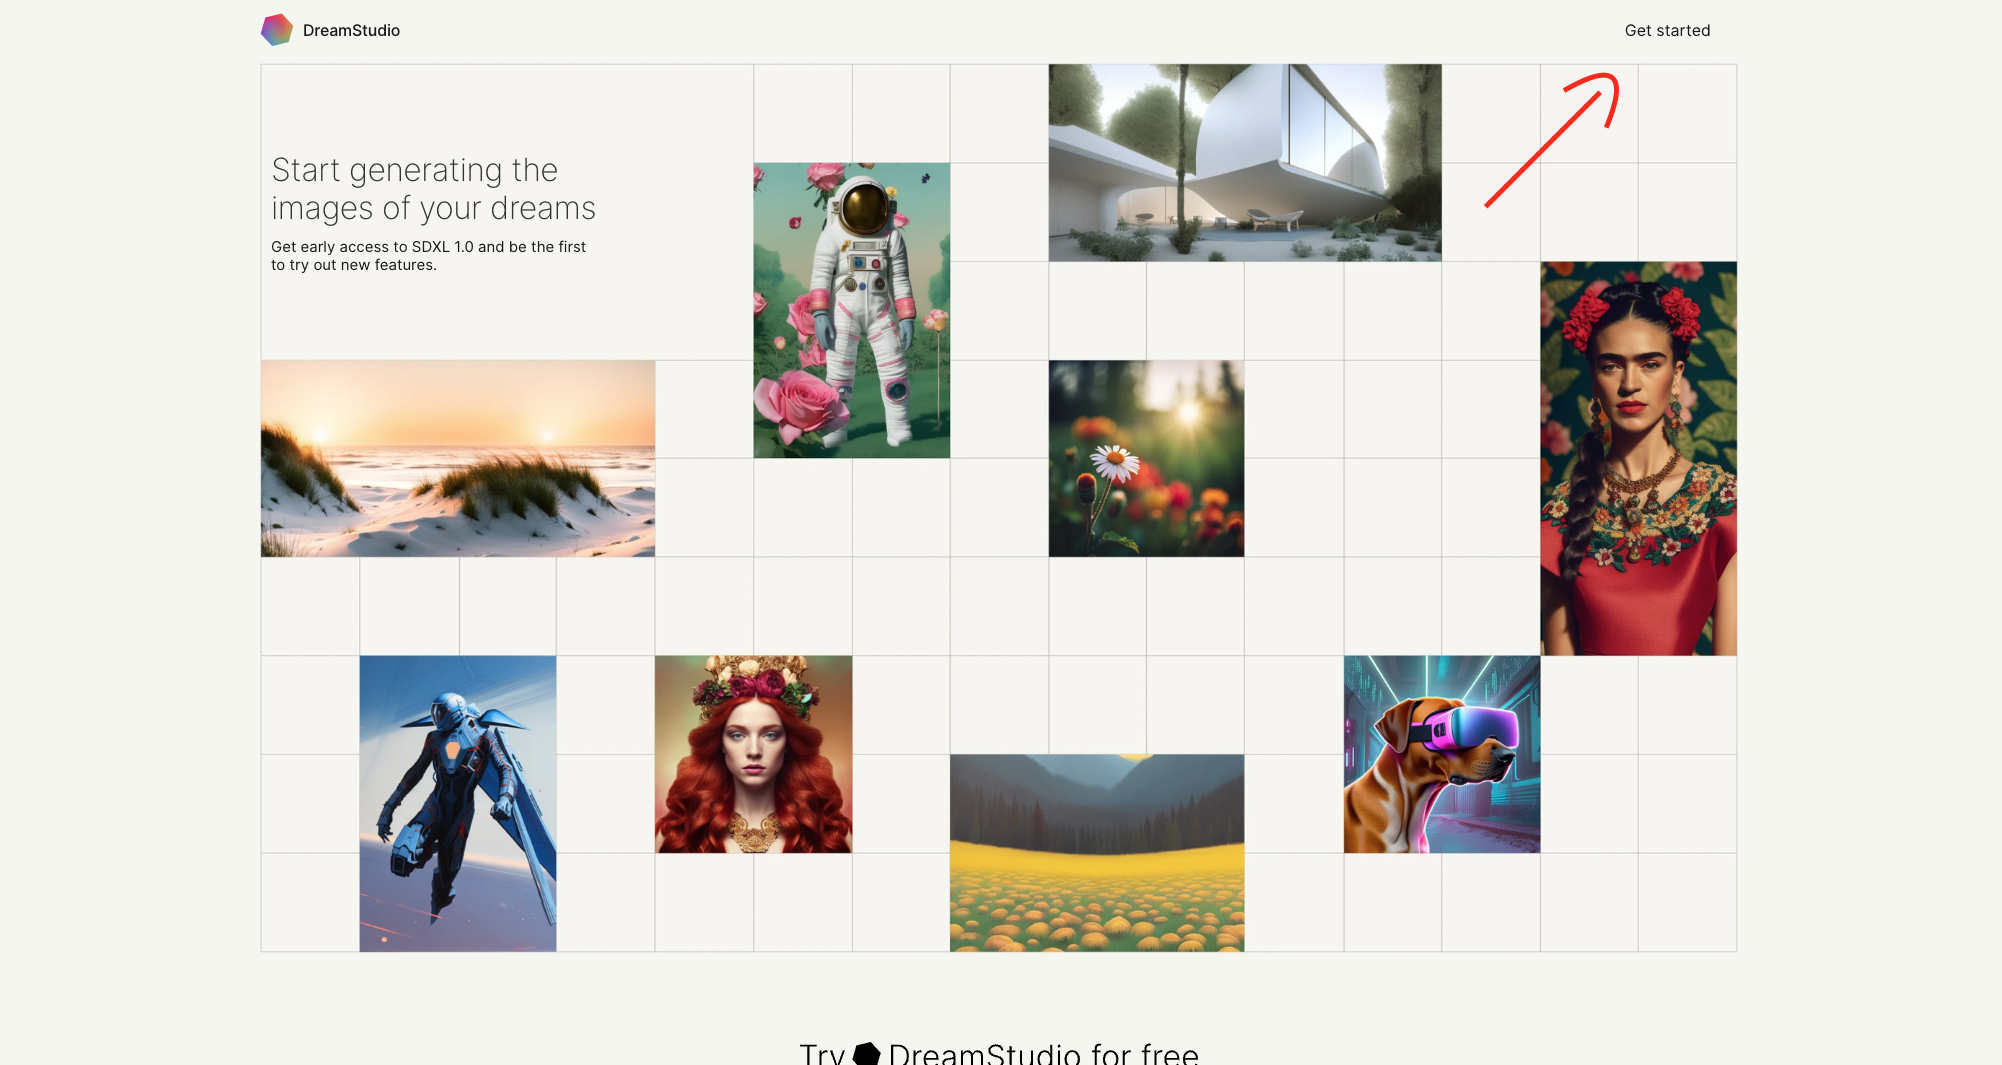Click the black hexagon icon beside DreamStudio for free
Image resolution: width=2002 pixels, height=1065 pixels.
(867, 1054)
